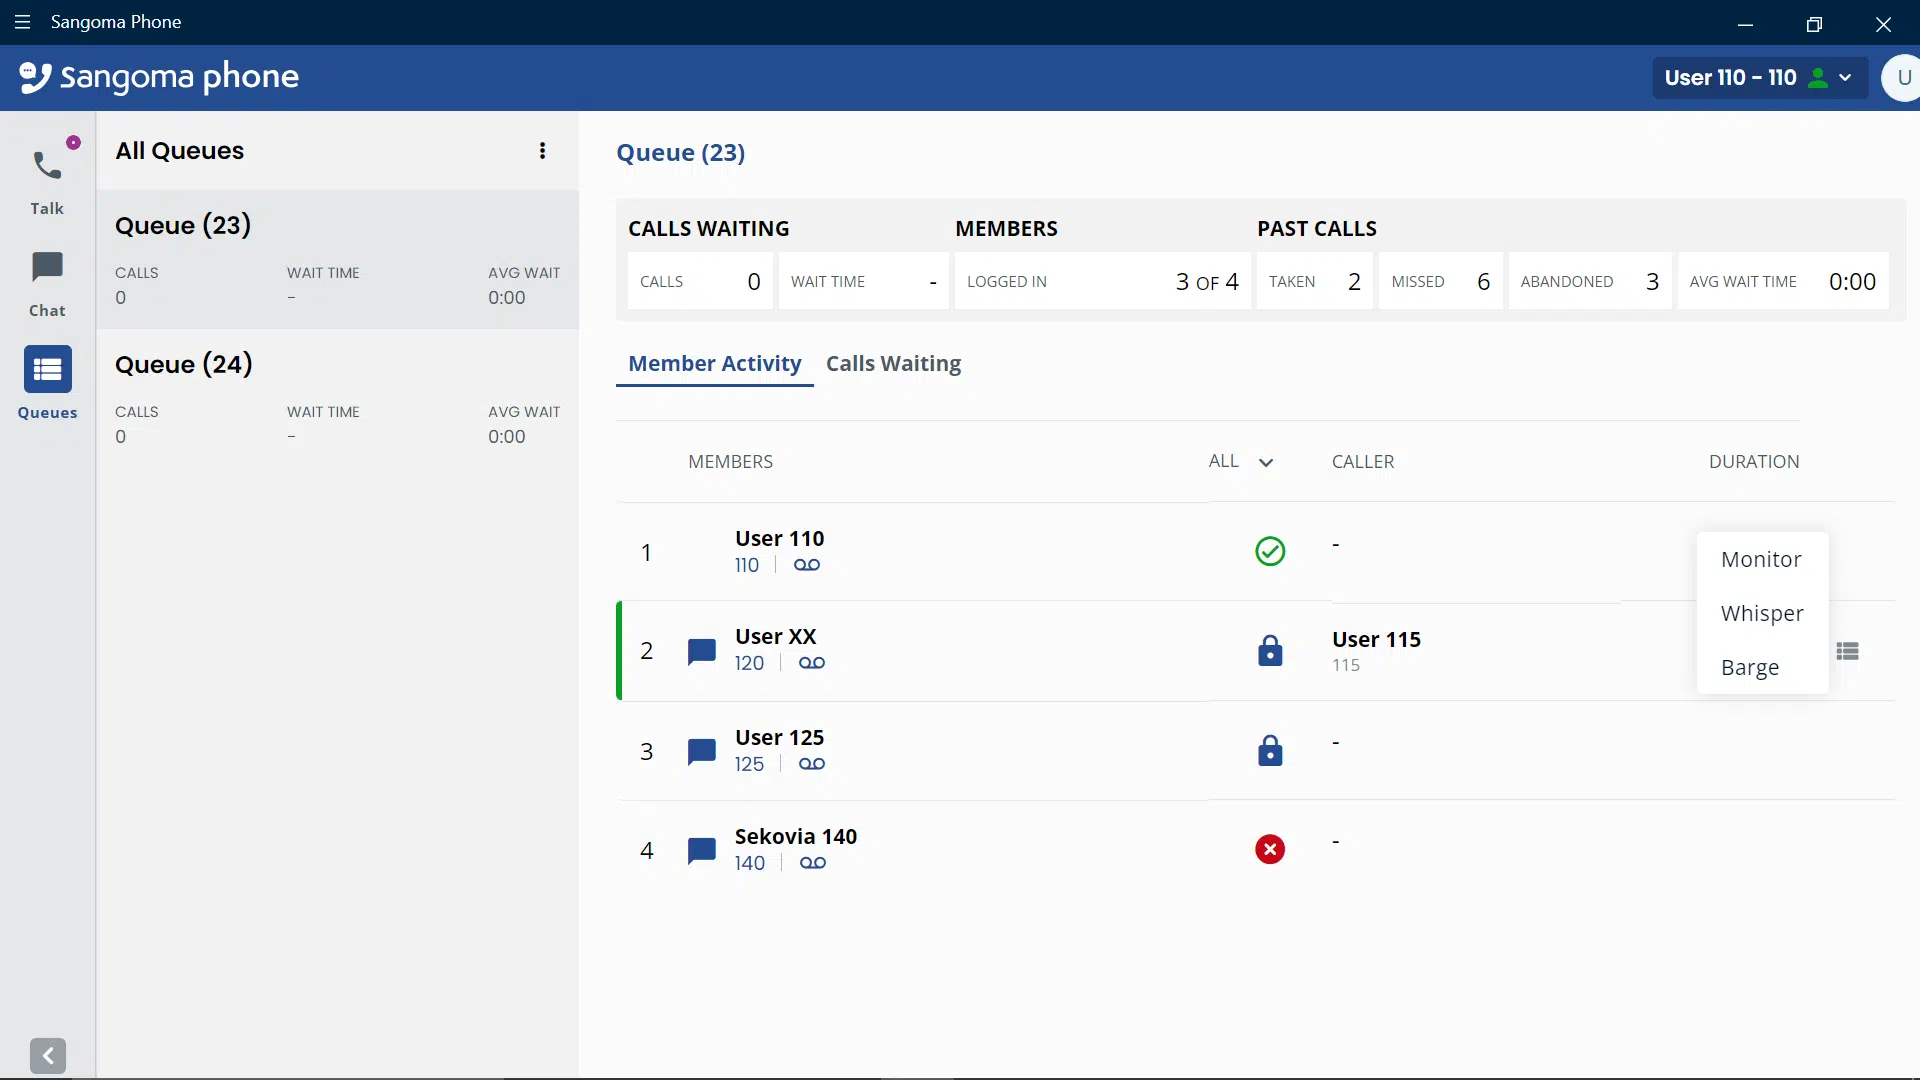Click red unavailable icon for Sekovia 140
1920x1080 pixels.
coord(1270,849)
